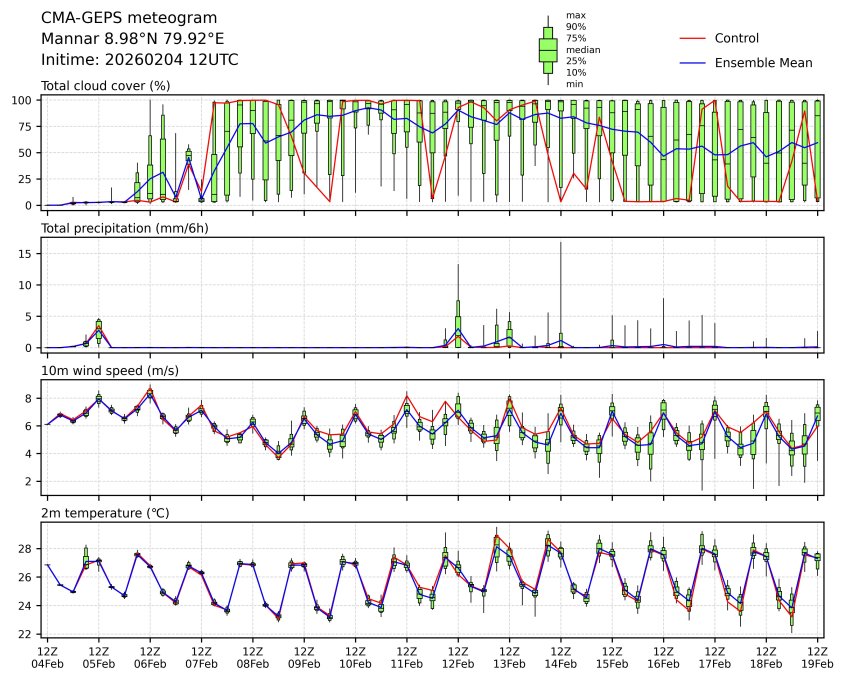
Task: Click the 12Z 04Feb x-axis label
Action: click(47, 657)
